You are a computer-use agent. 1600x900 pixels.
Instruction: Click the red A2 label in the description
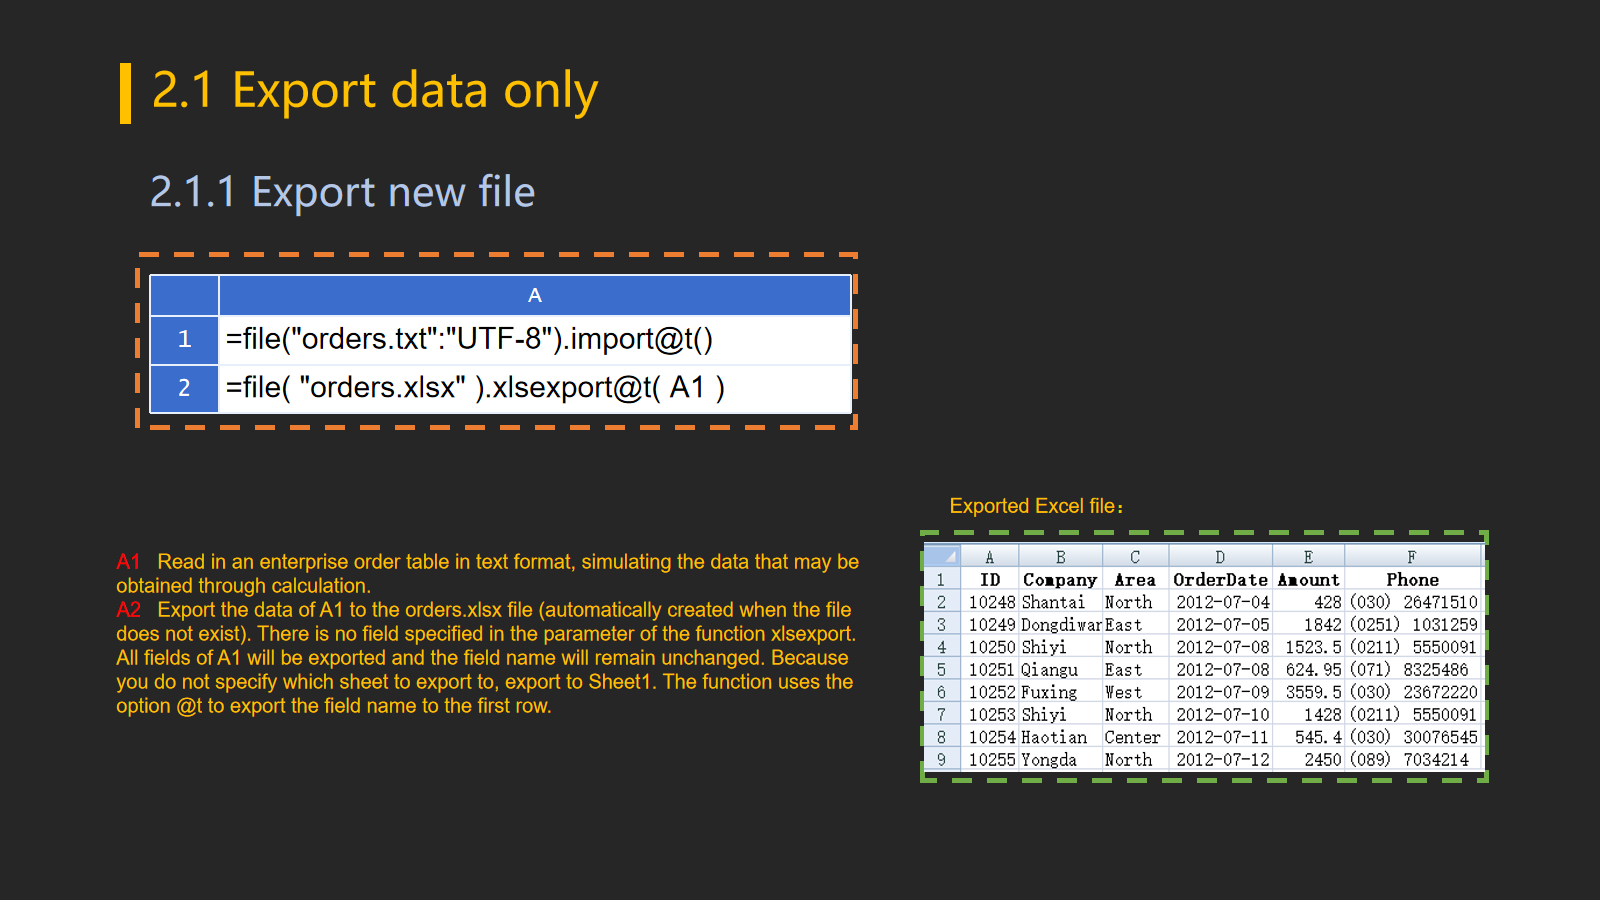point(129,610)
